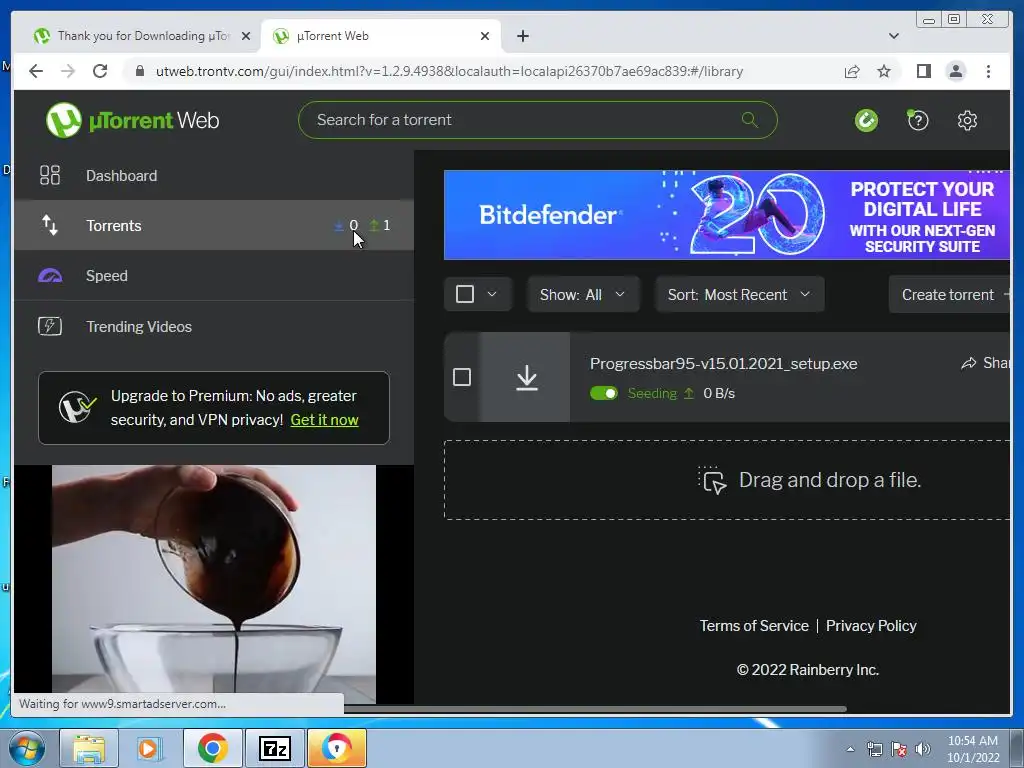1024x768 pixels.
Task: Show hidden system tray icons arrow
Action: coord(850,749)
